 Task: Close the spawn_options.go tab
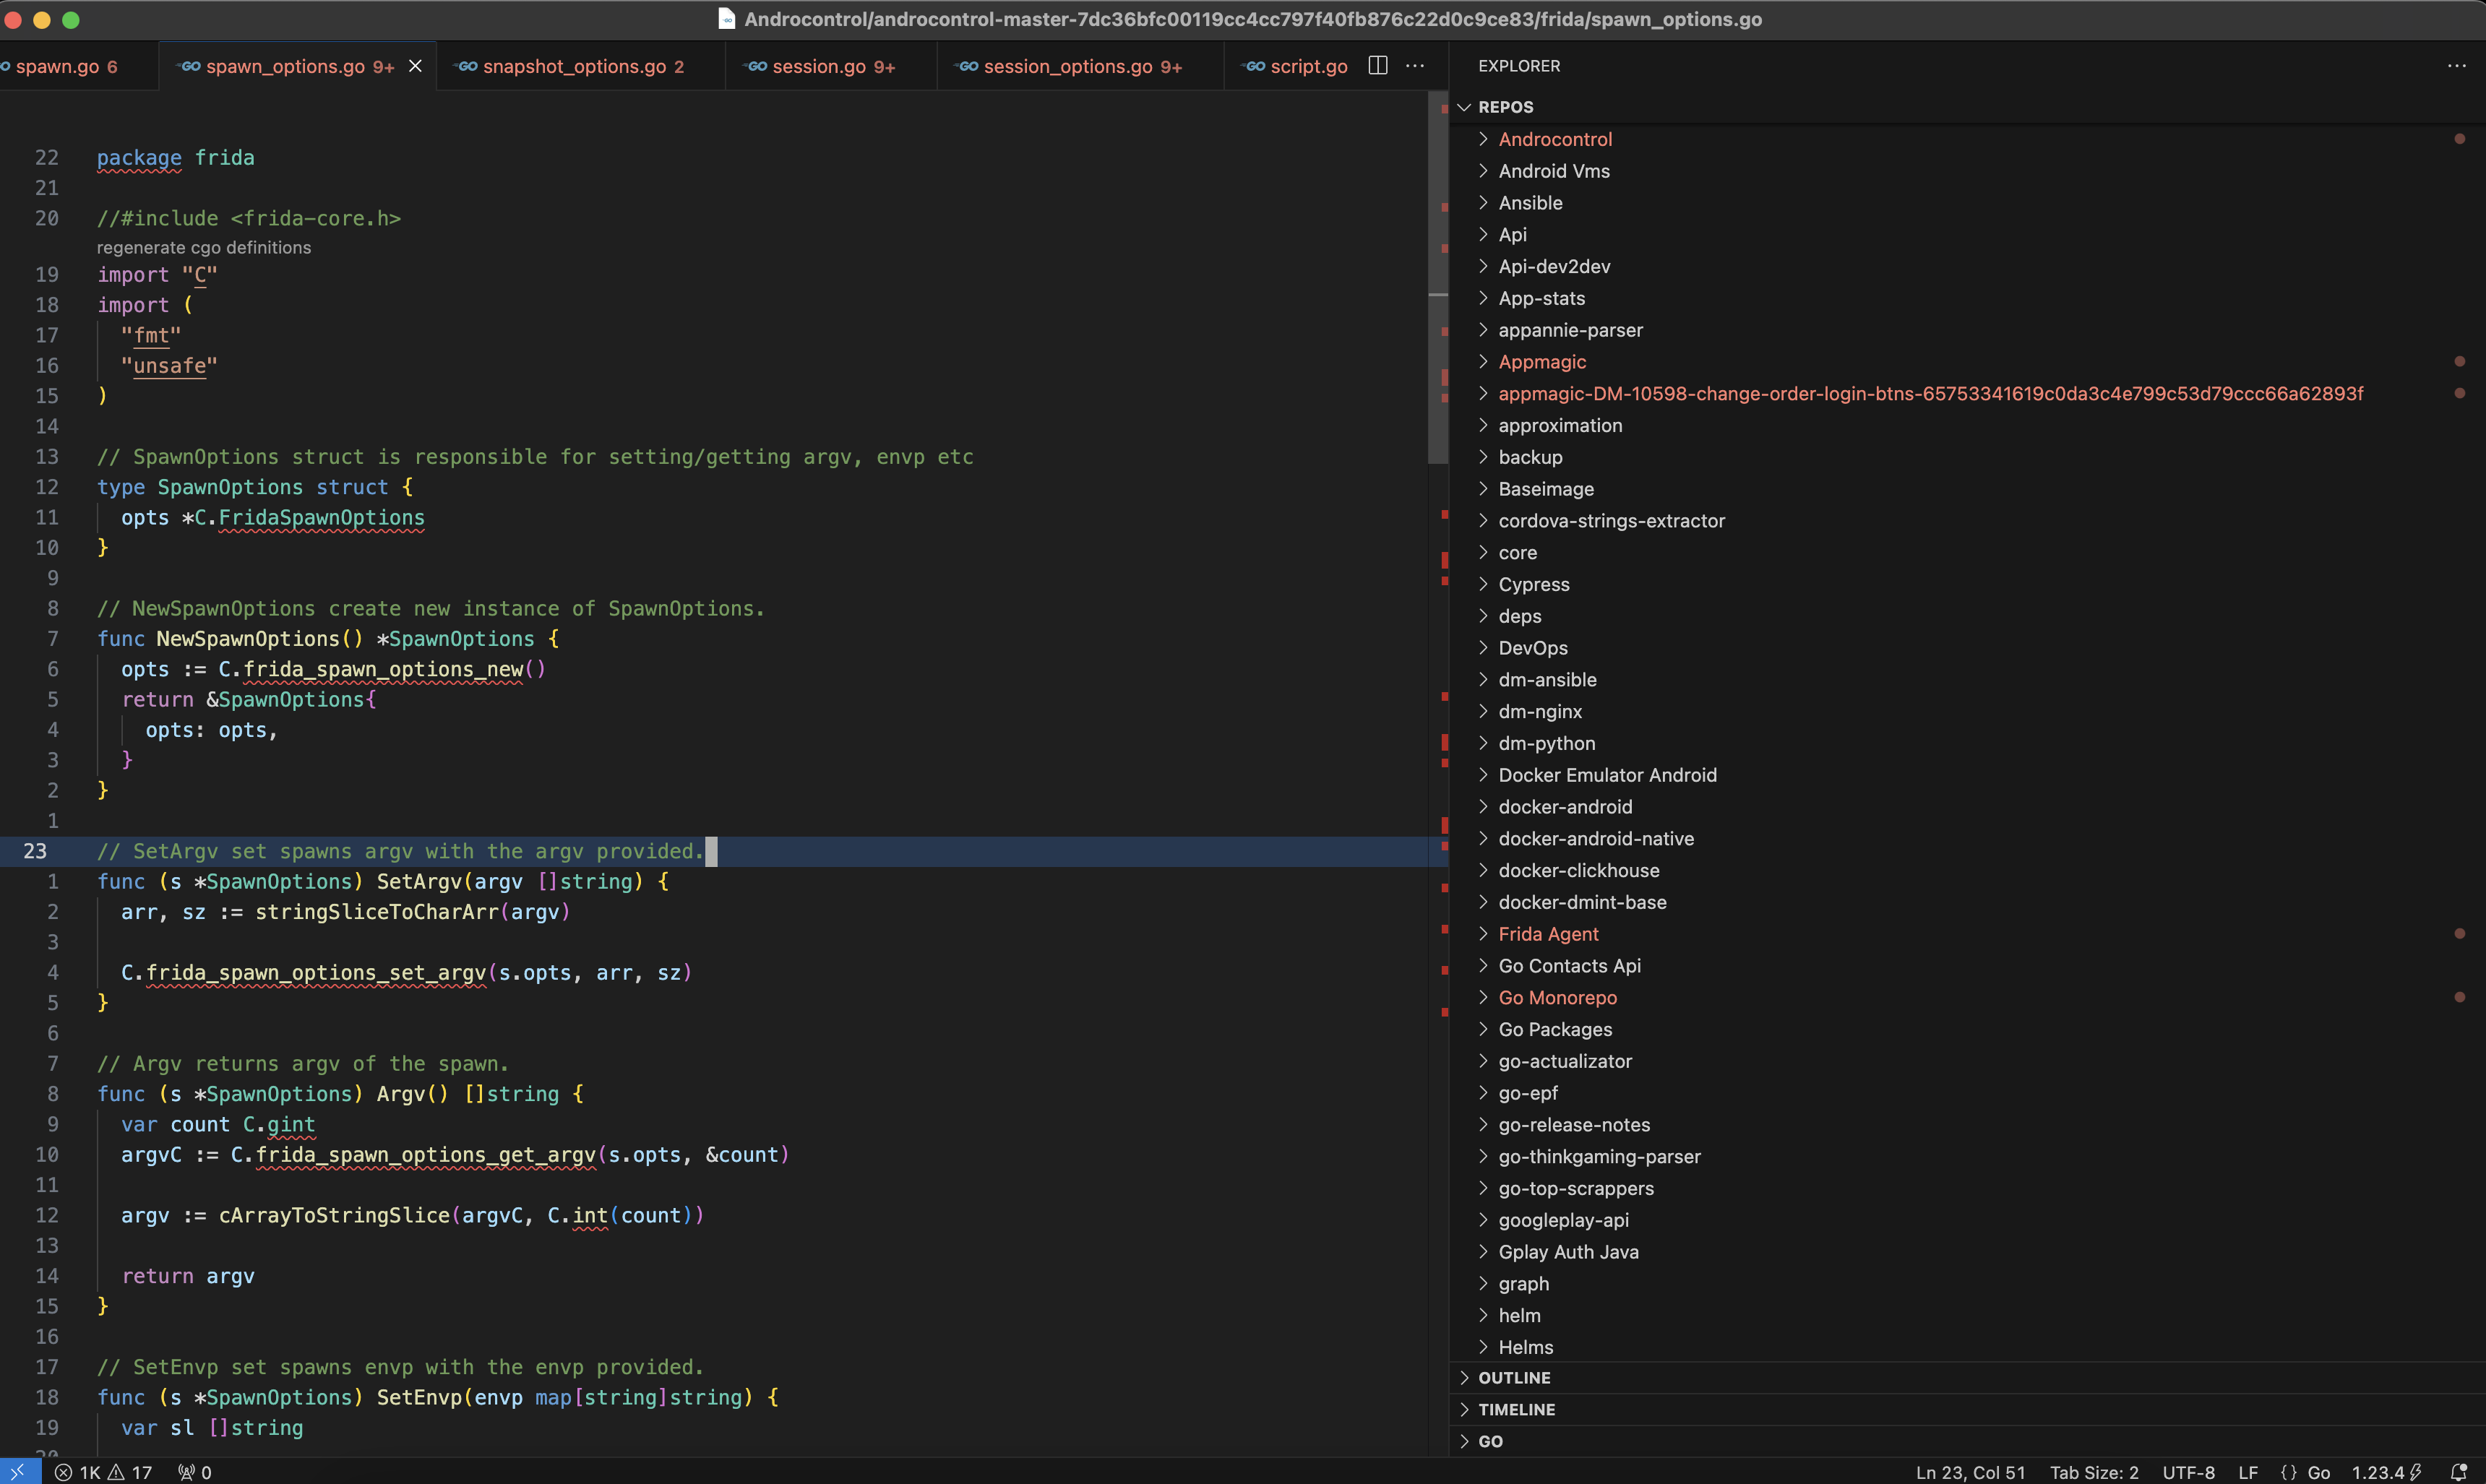pos(415,66)
